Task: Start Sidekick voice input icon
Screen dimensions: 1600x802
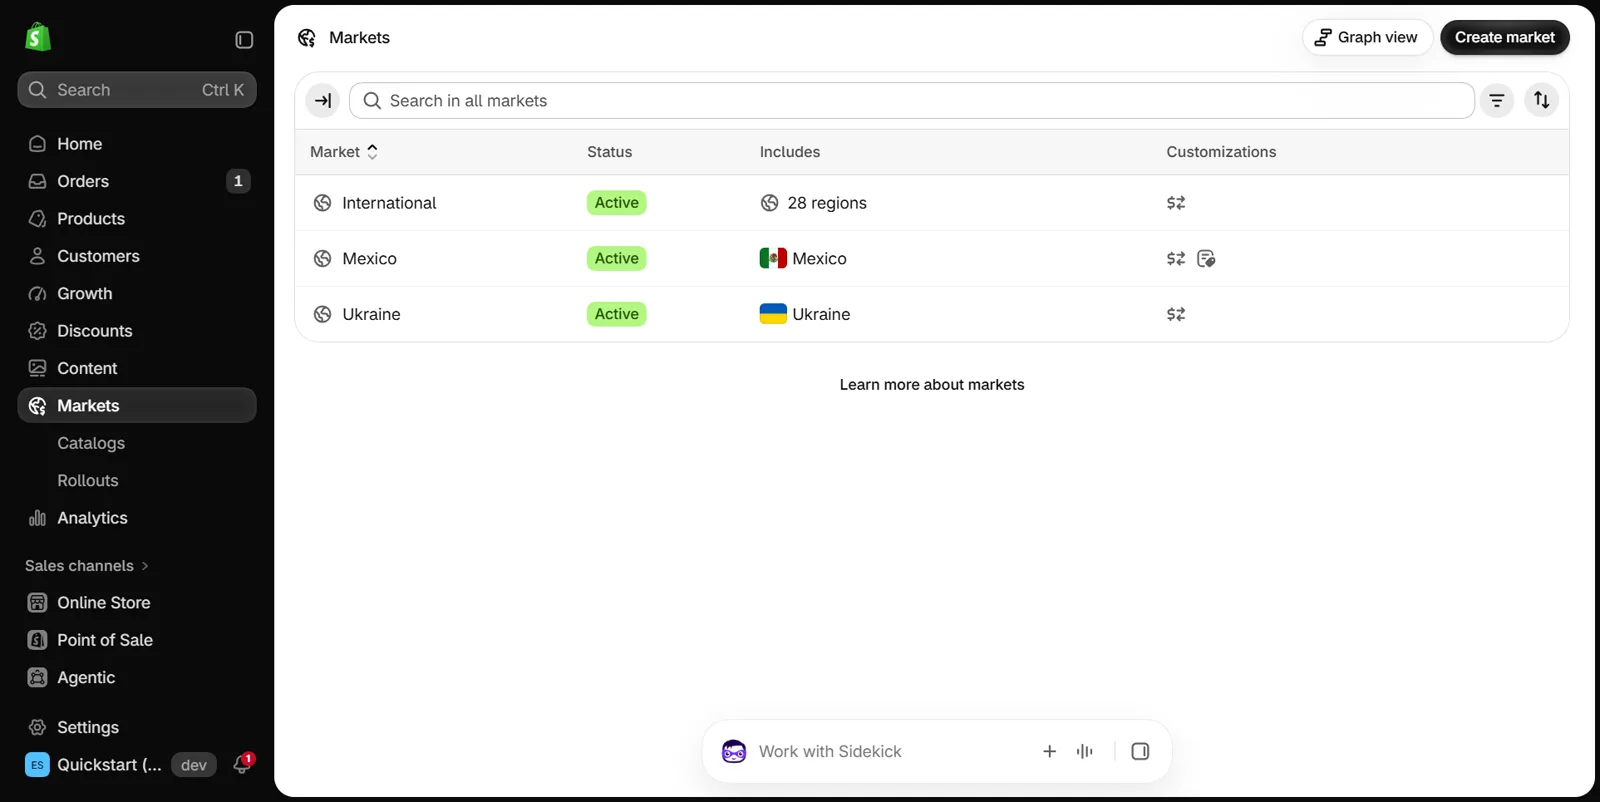Action: tap(1085, 752)
